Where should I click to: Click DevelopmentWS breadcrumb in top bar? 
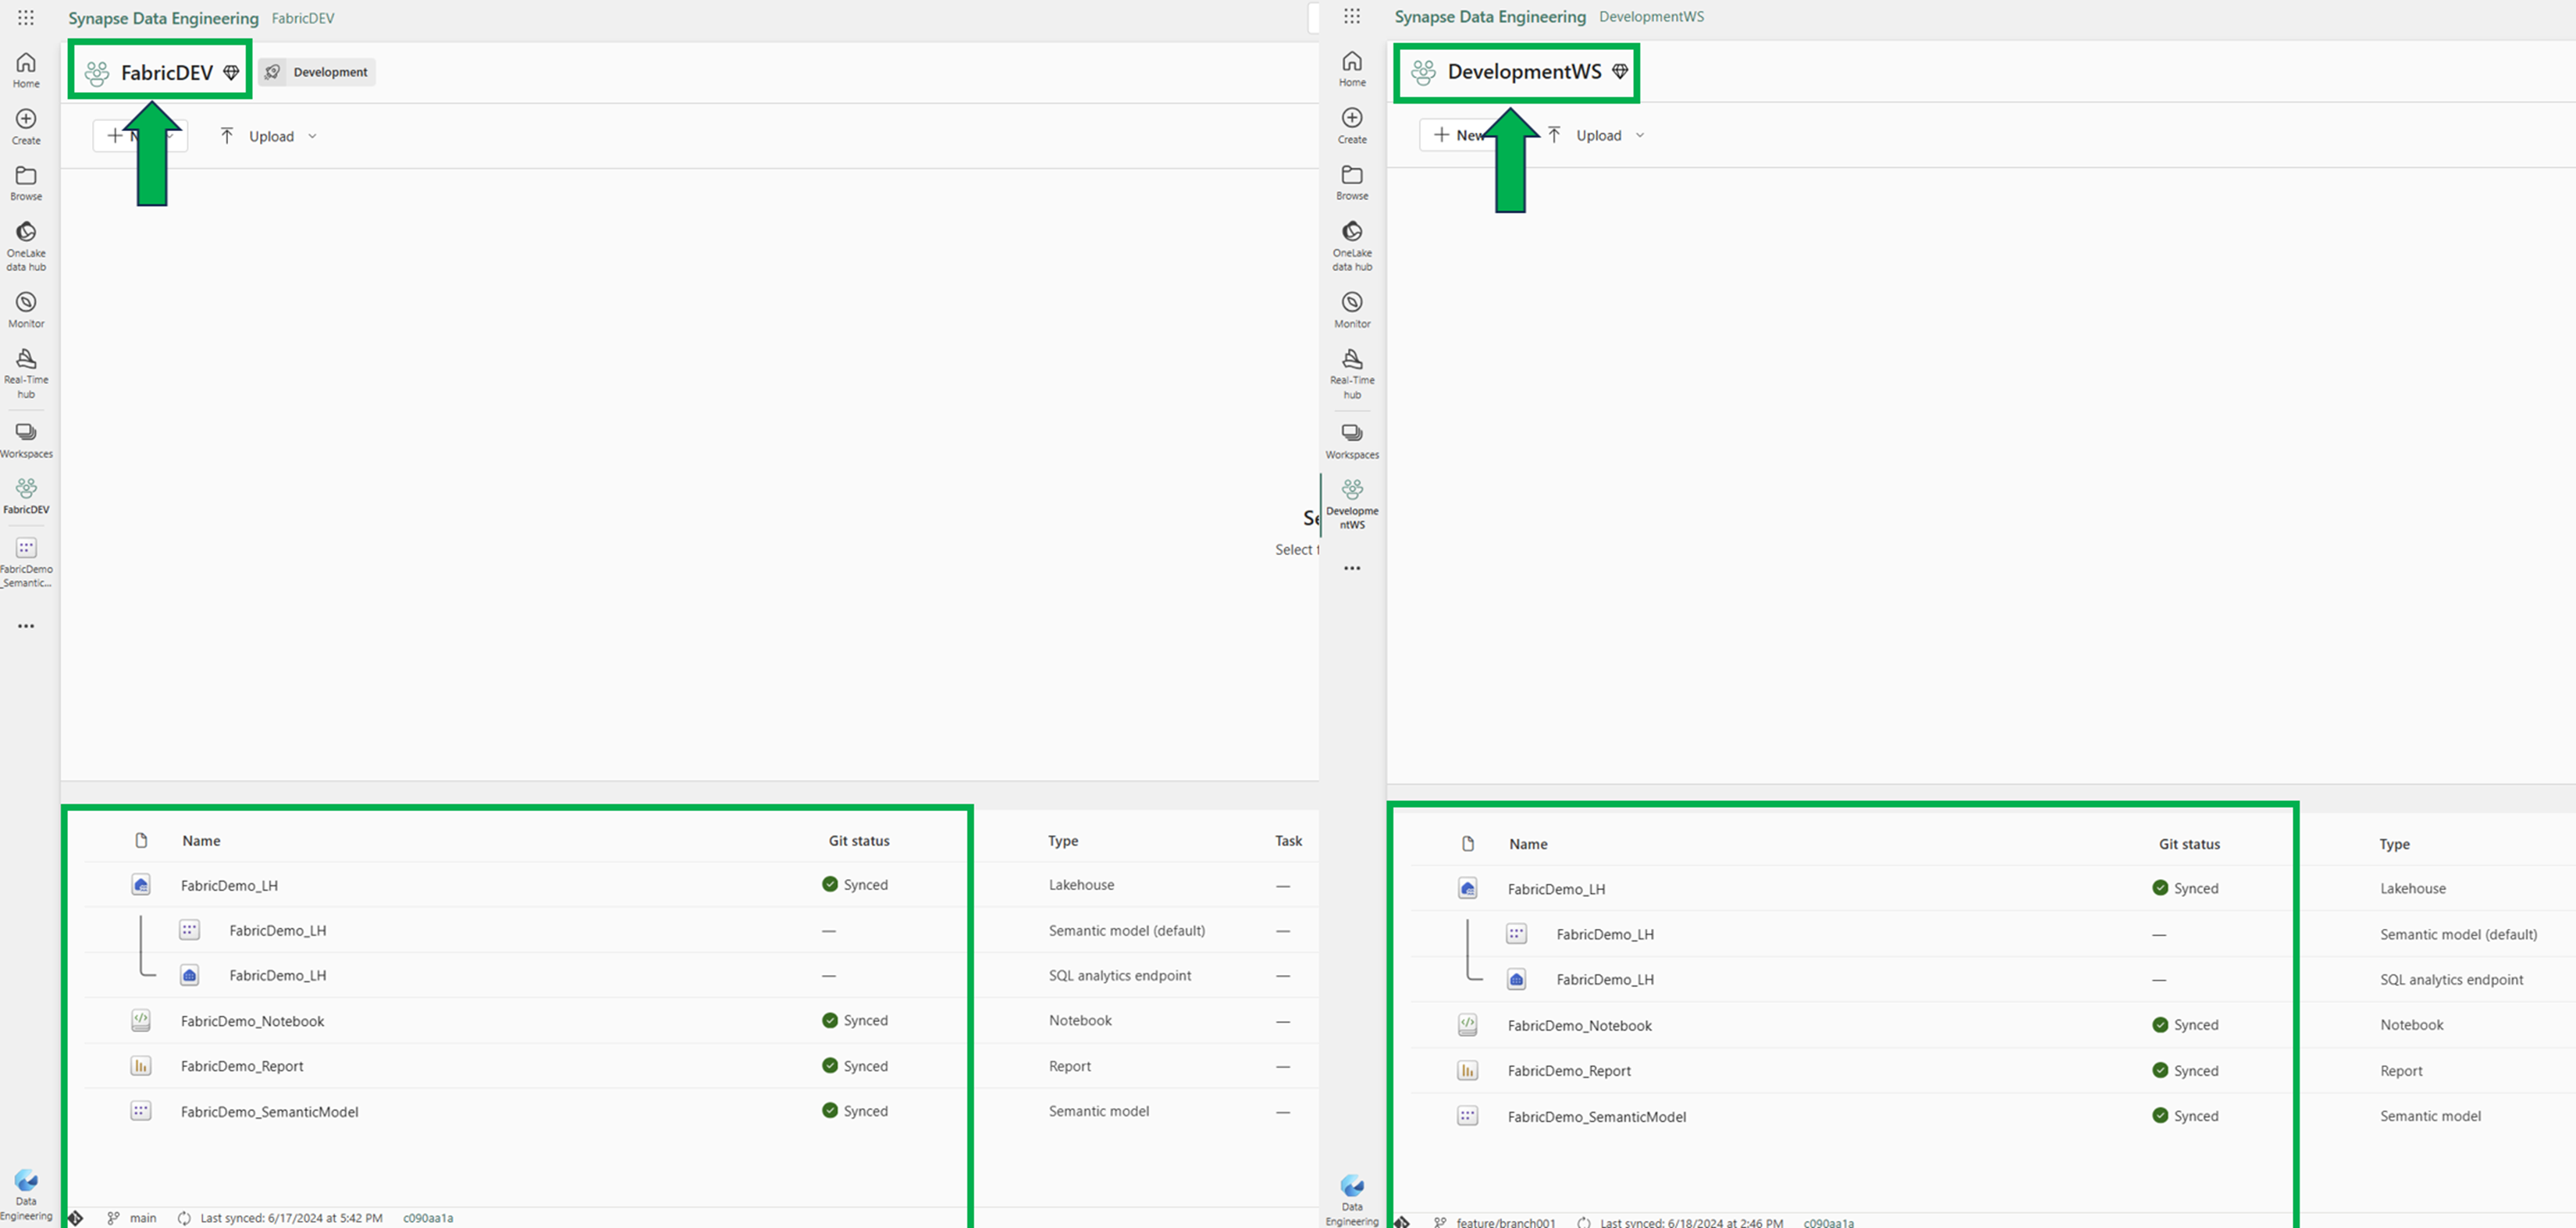coord(1651,16)
